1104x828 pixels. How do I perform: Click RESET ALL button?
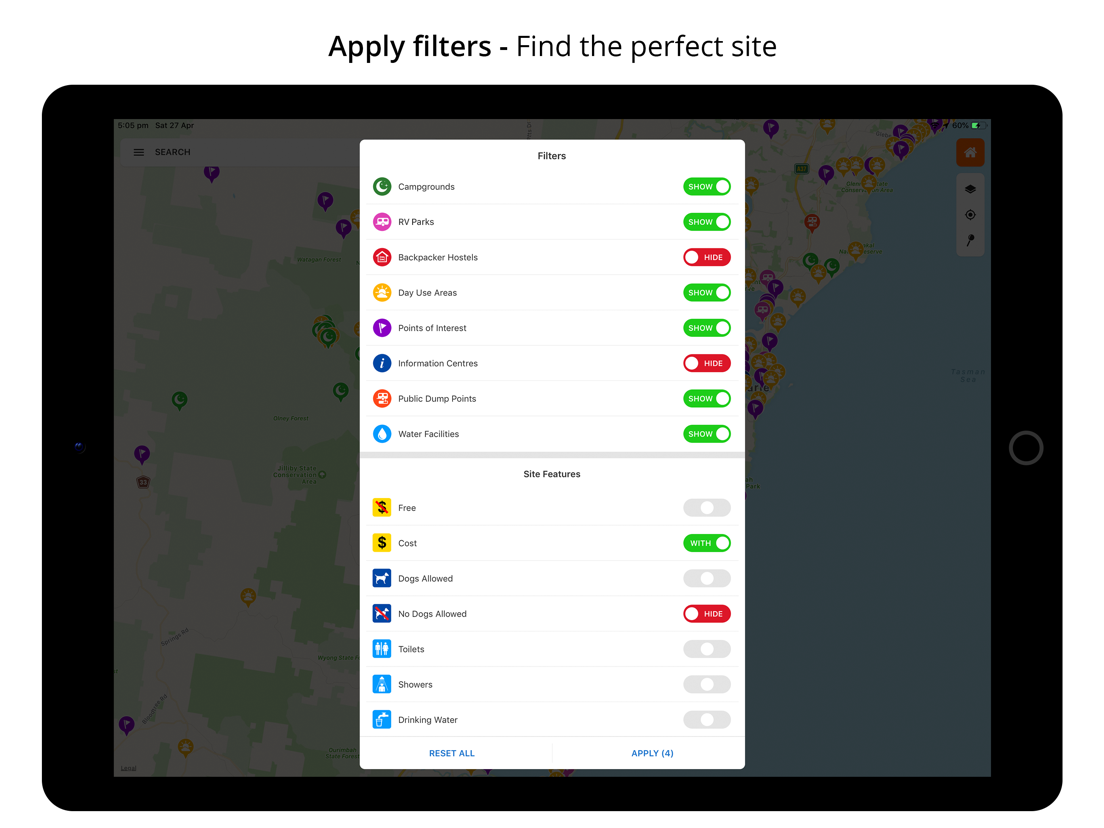coord(452,753)
